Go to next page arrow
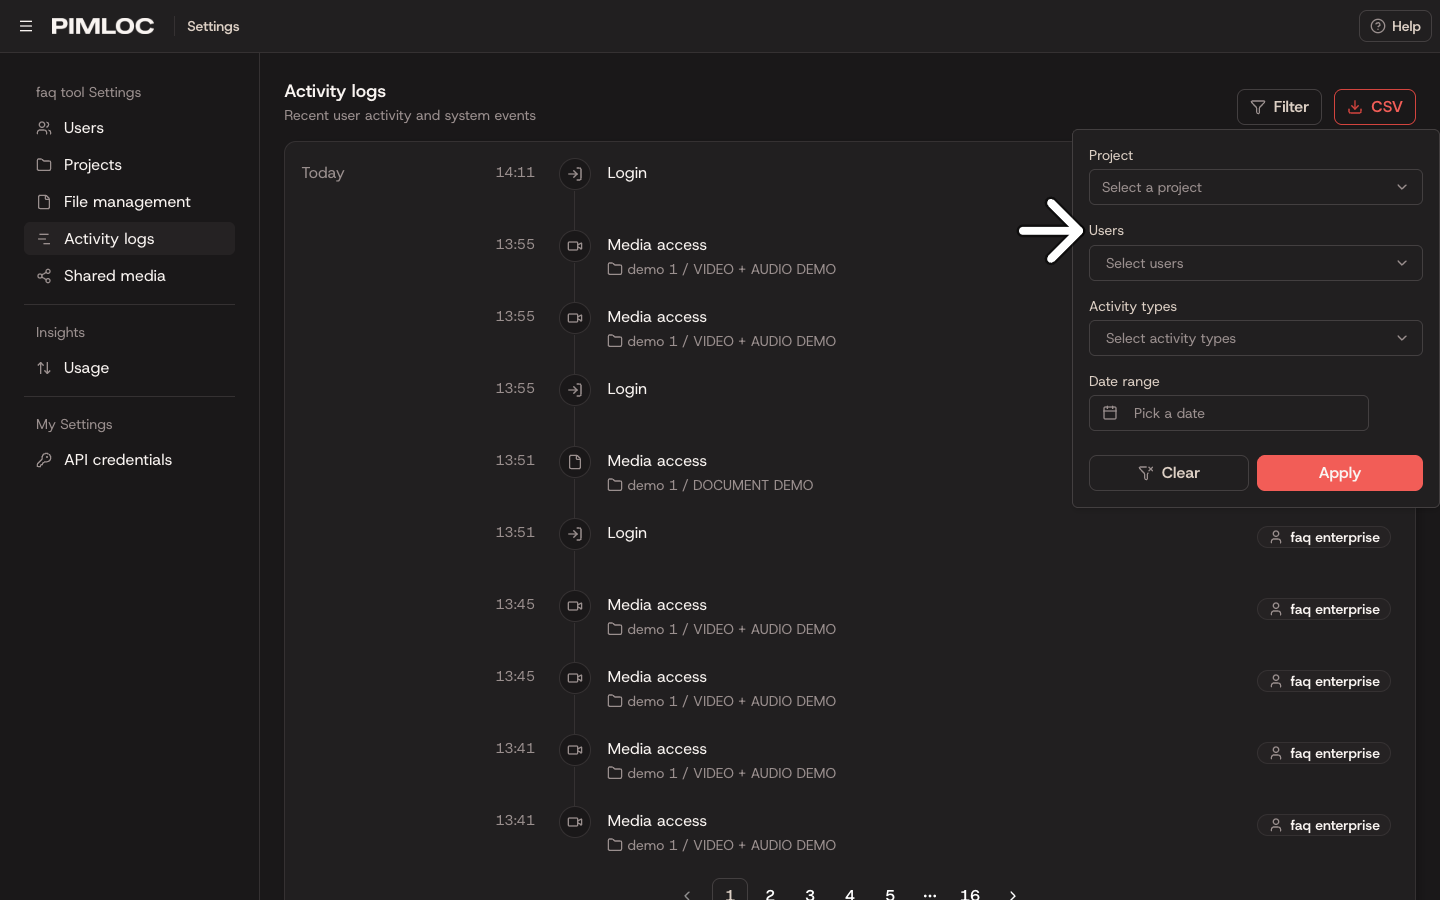 click(1013, 894)
